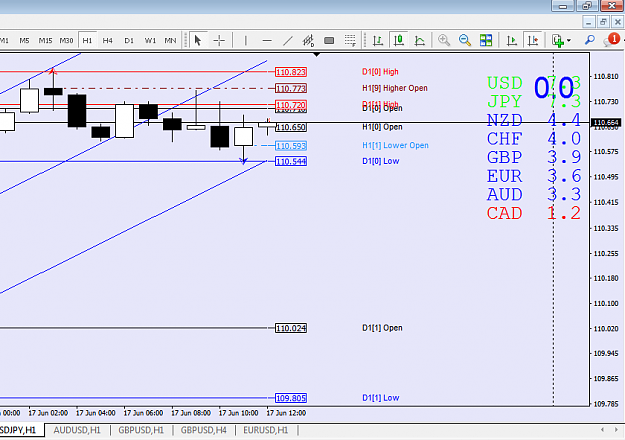Image resolution: width=625 pixels, height=440 pixels.
Task: Click the GBP currency strength row
Action: pyautogui.click(x=534, y=157)
